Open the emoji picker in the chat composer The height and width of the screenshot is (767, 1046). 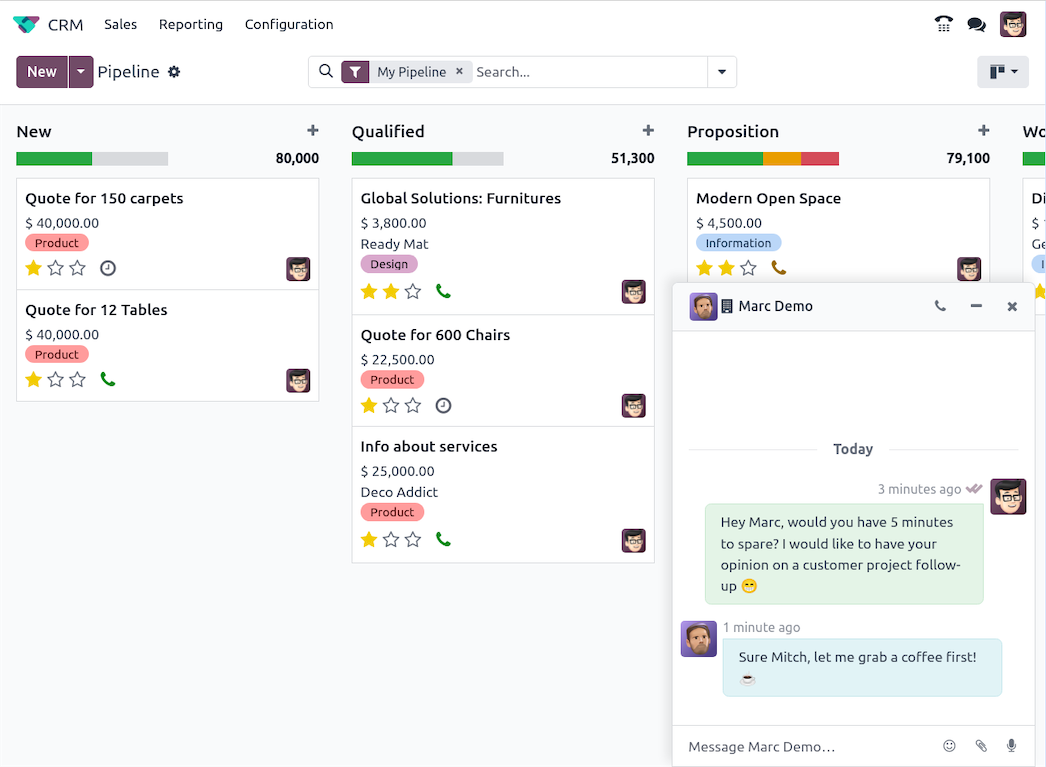click(949, 746)
